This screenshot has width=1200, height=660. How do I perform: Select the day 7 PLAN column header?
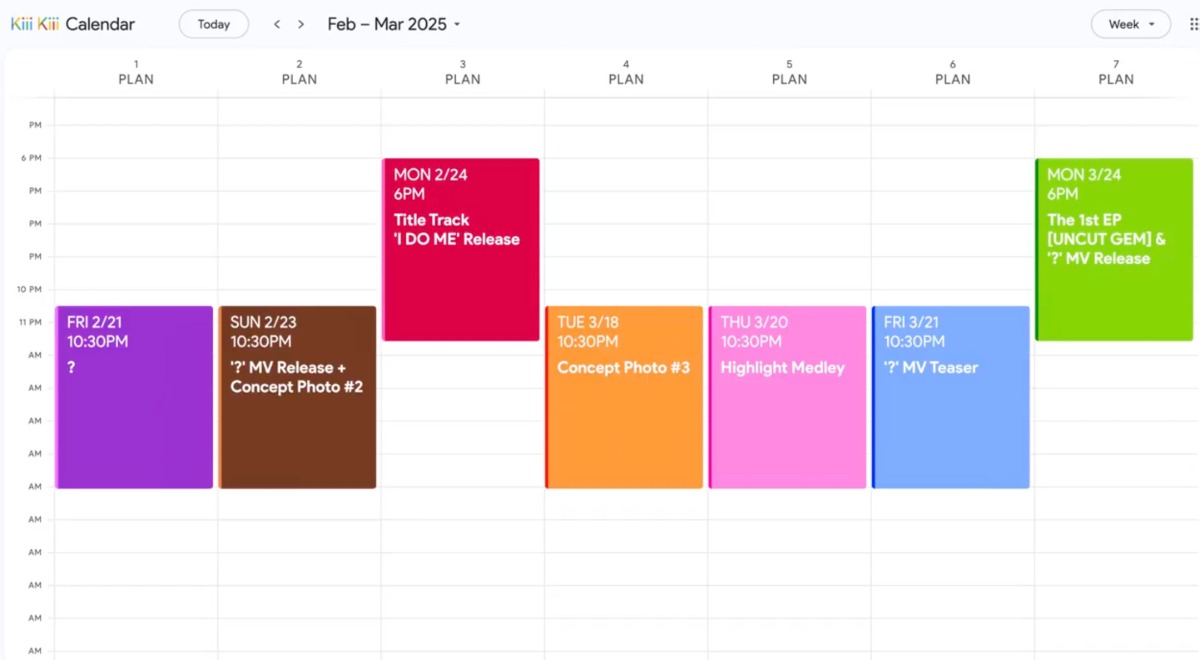click(1116, 72)
